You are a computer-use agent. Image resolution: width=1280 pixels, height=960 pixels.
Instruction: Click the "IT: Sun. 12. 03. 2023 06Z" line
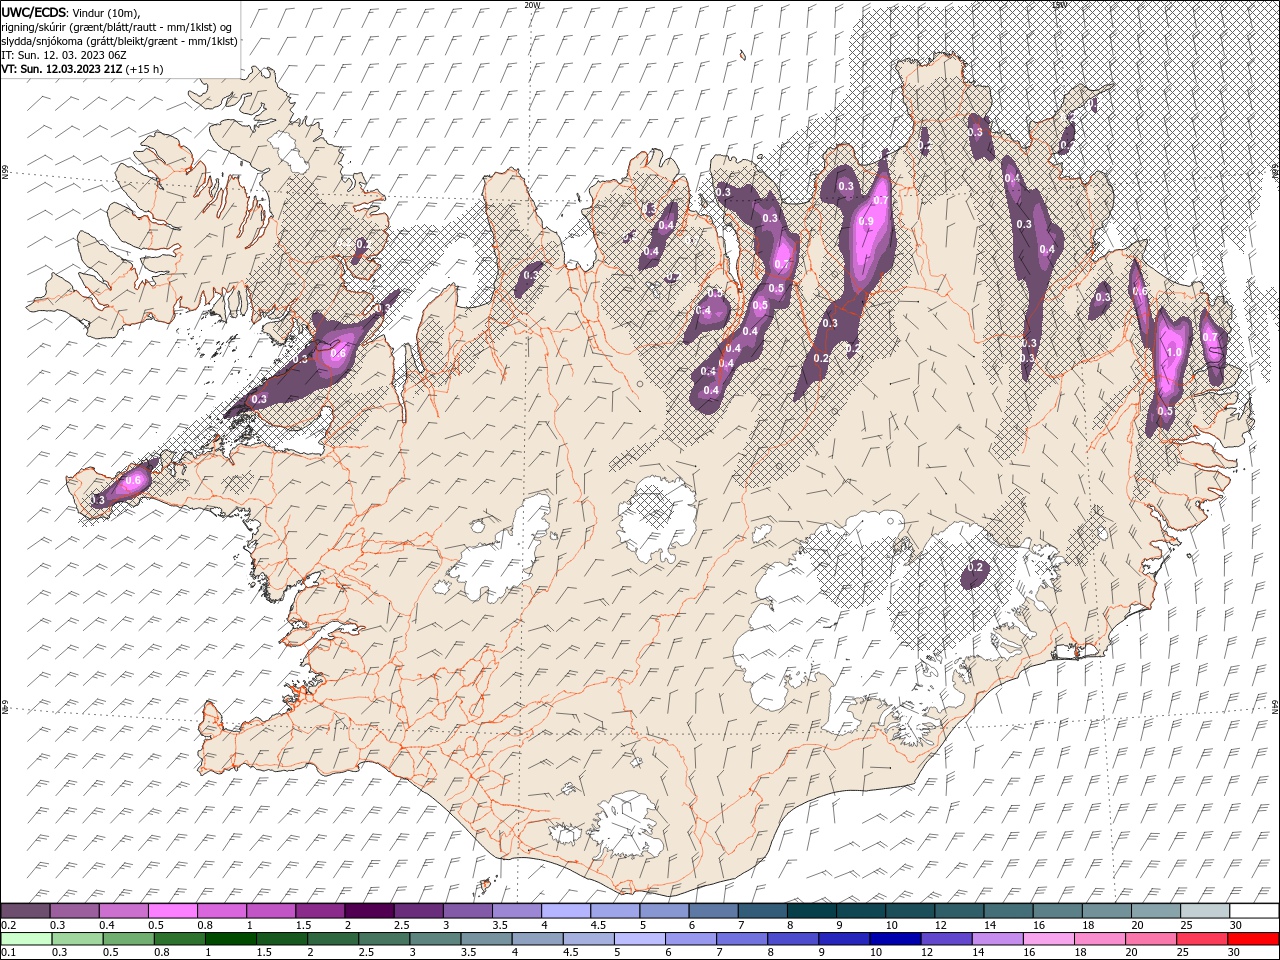(62, 55)
